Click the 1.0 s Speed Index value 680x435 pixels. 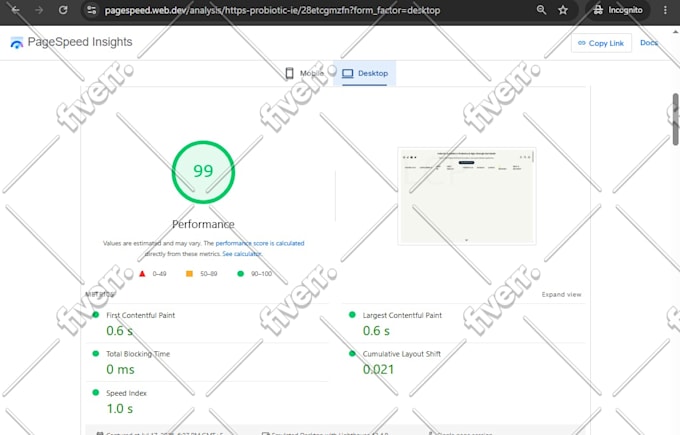pyautogui.click(x=120, y=409)
